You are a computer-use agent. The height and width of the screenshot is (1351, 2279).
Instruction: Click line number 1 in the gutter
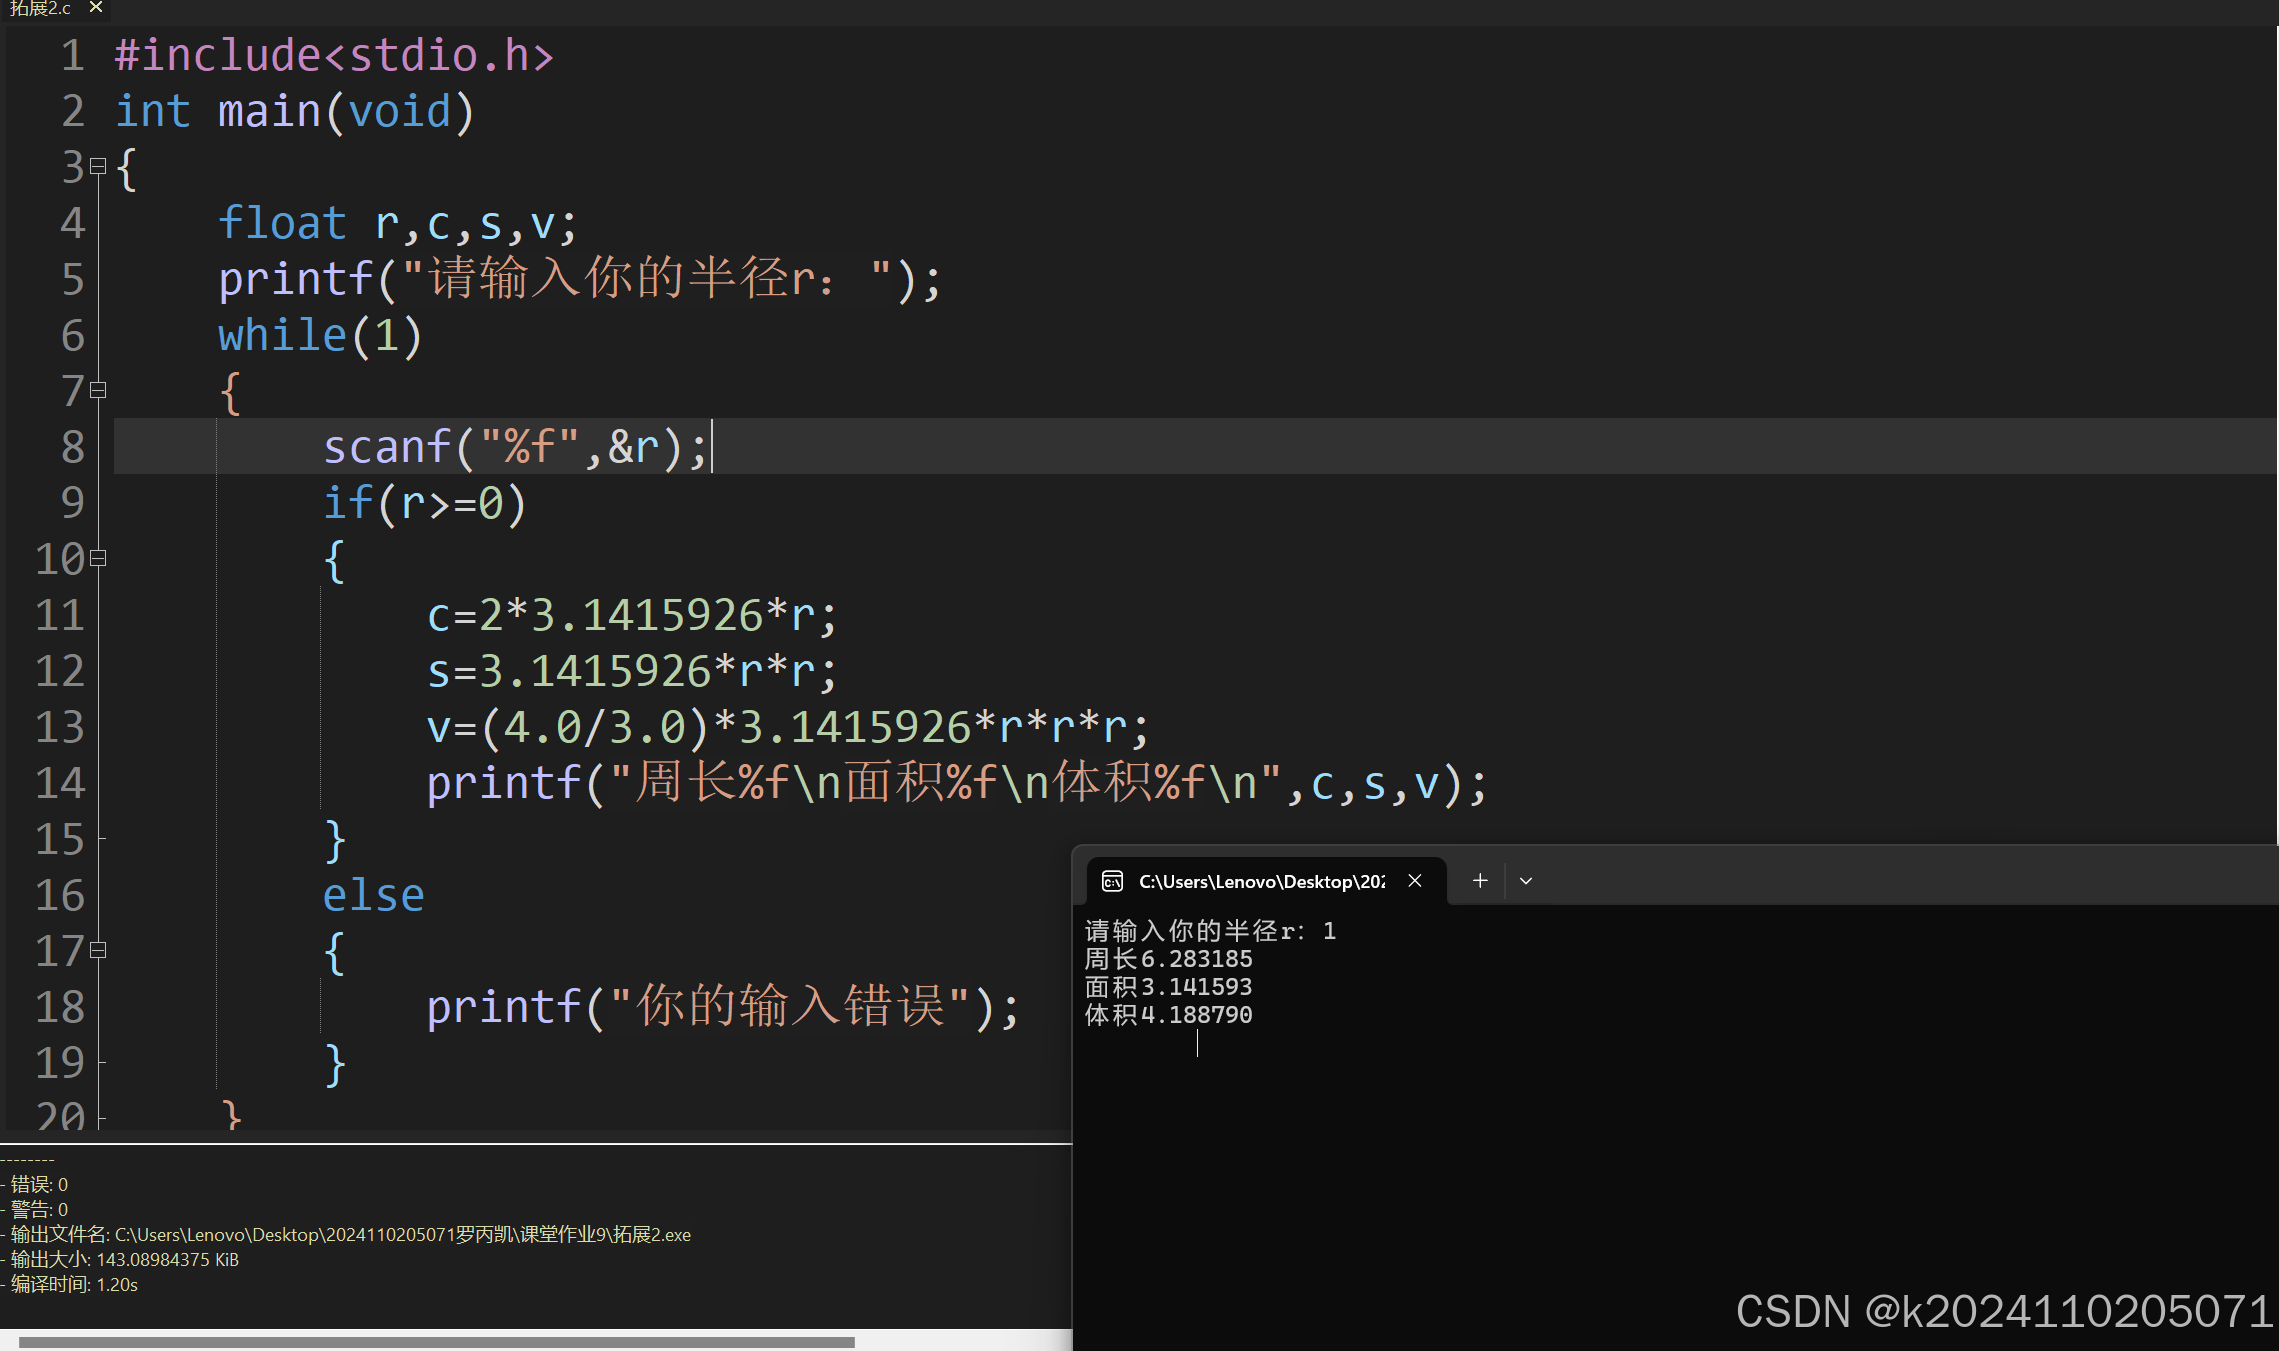[72, 55]
